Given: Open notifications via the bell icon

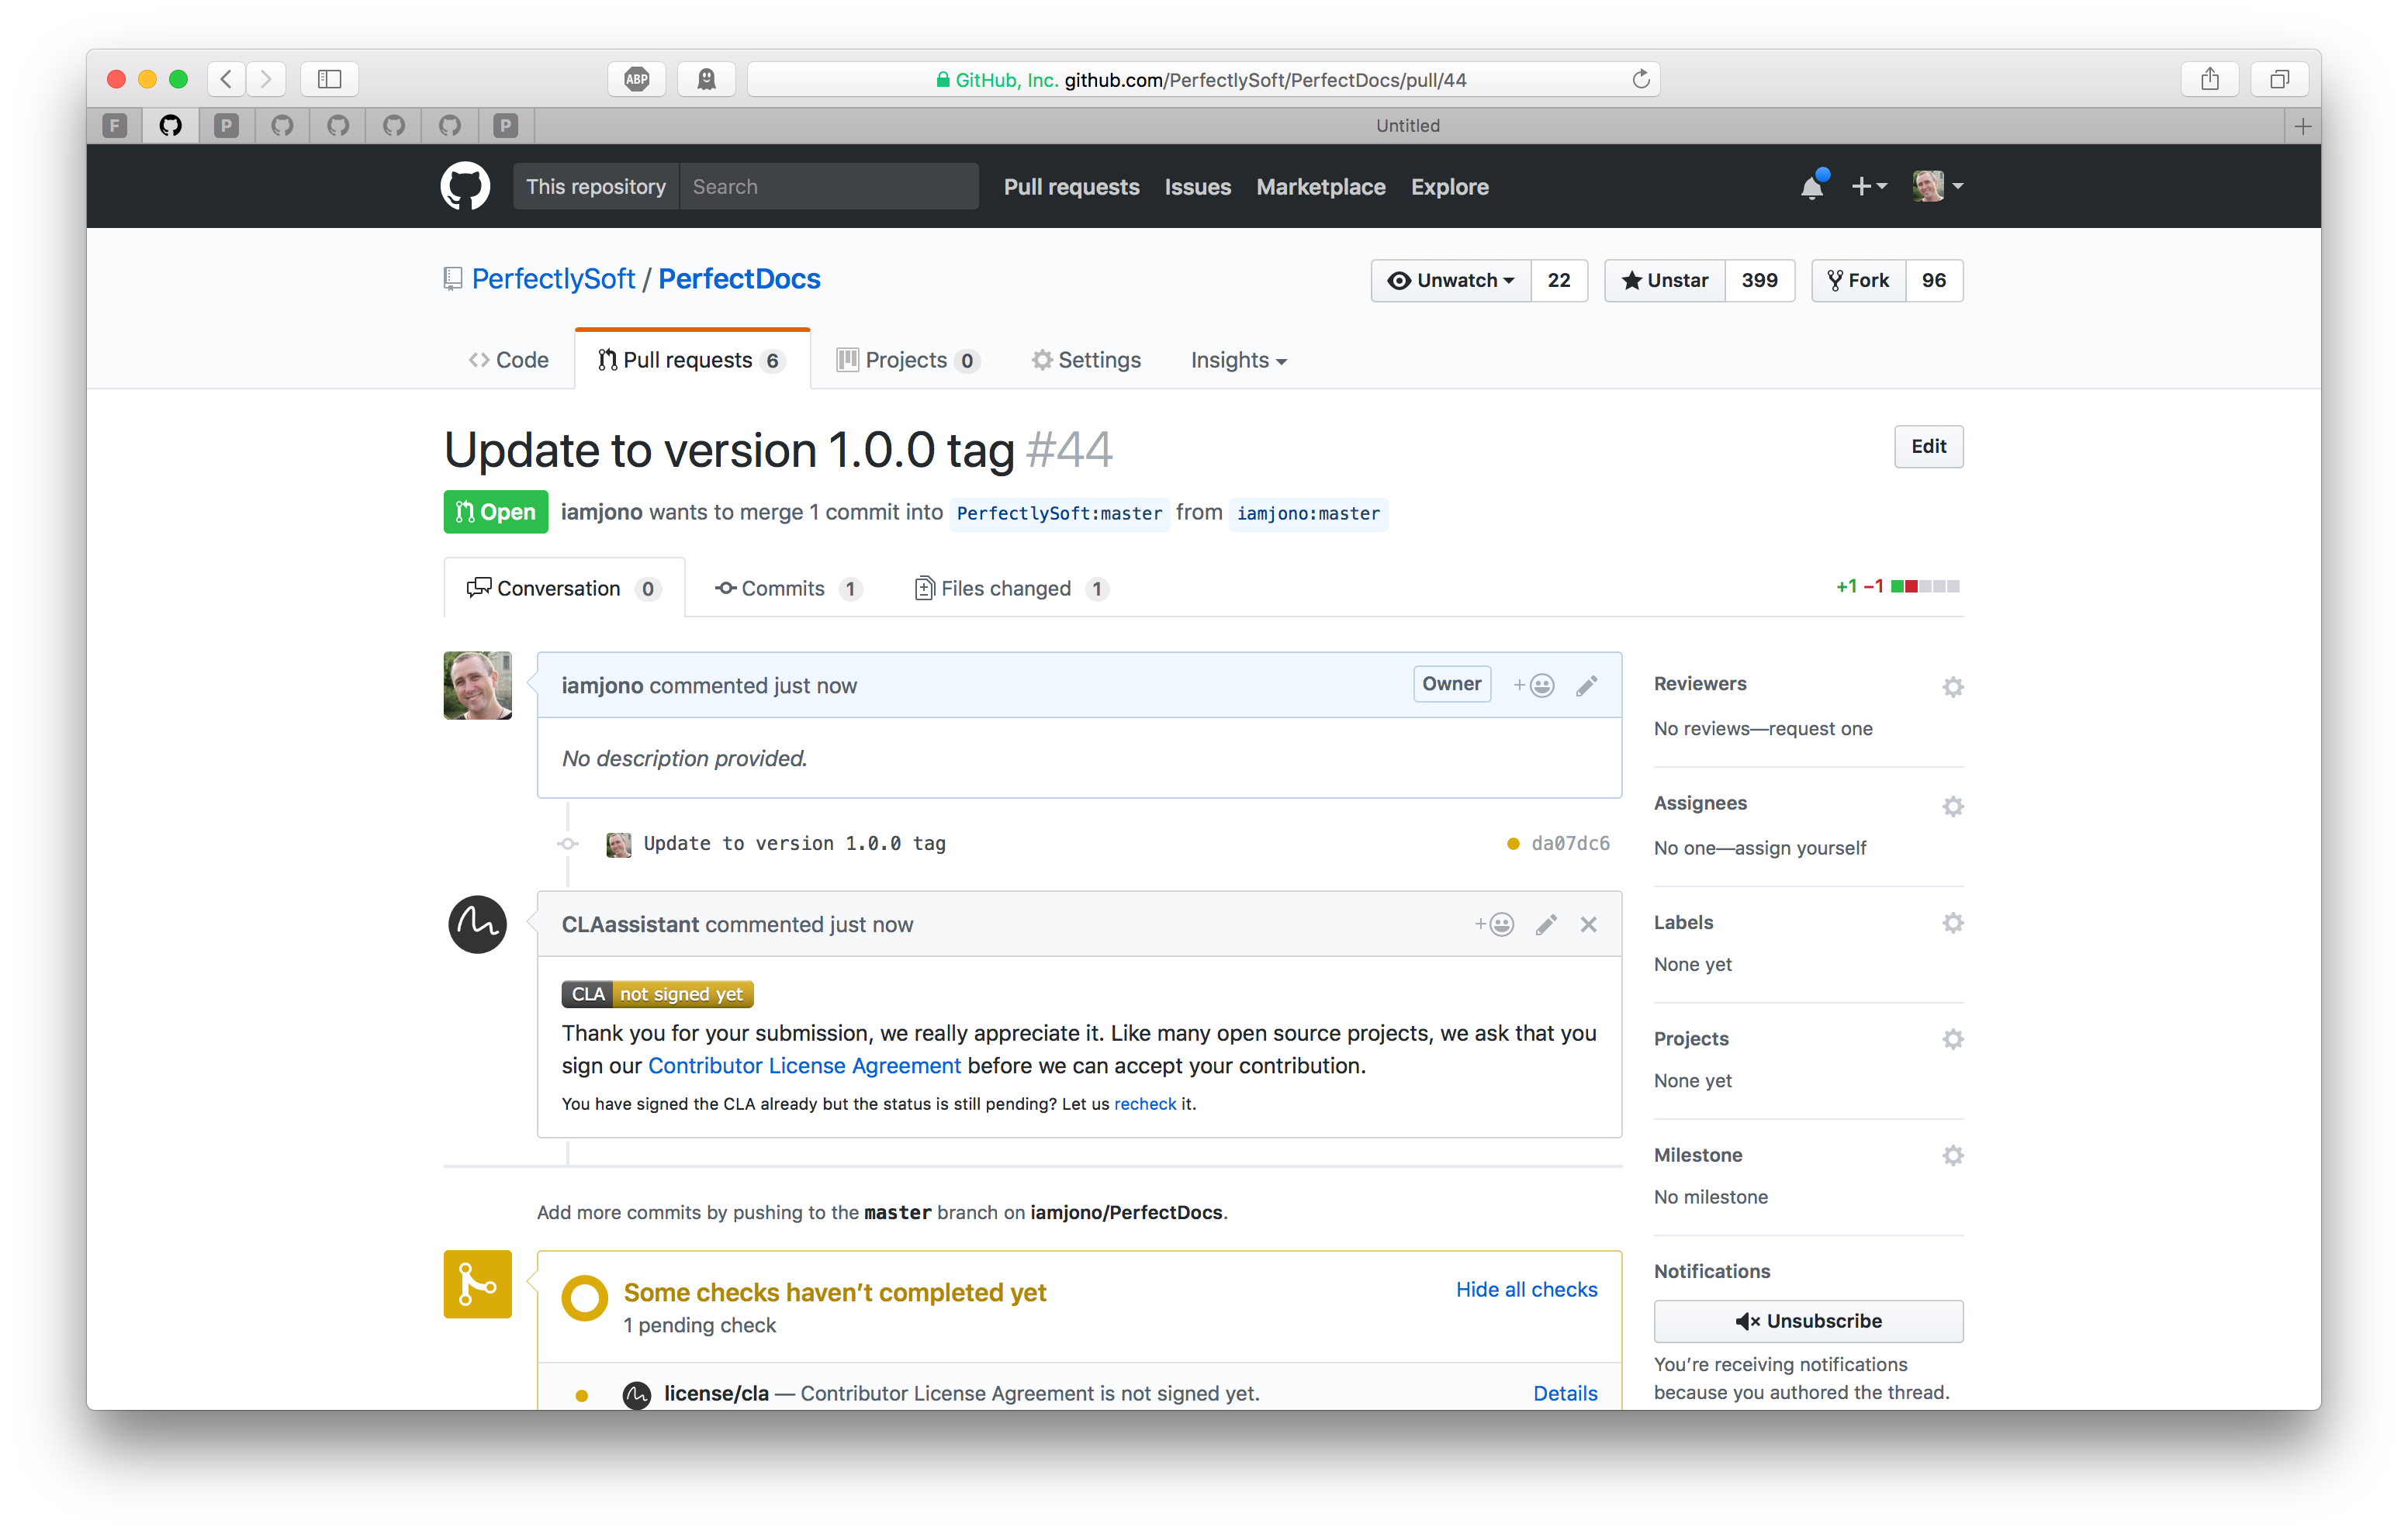Looking at the screenshot, I should point(1812,186).
